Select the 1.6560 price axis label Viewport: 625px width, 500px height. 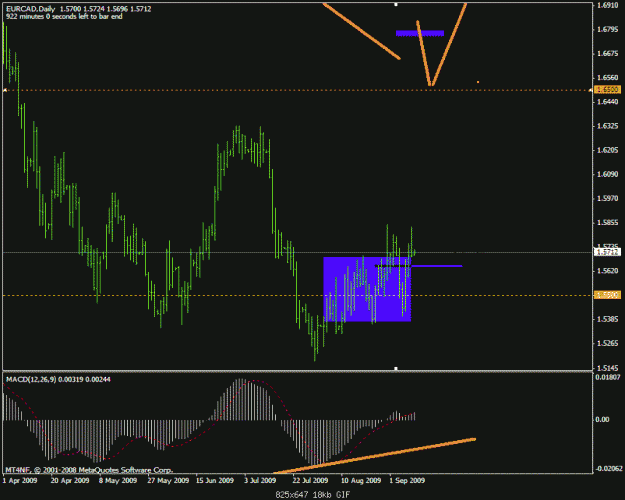[x=607, y=78]
